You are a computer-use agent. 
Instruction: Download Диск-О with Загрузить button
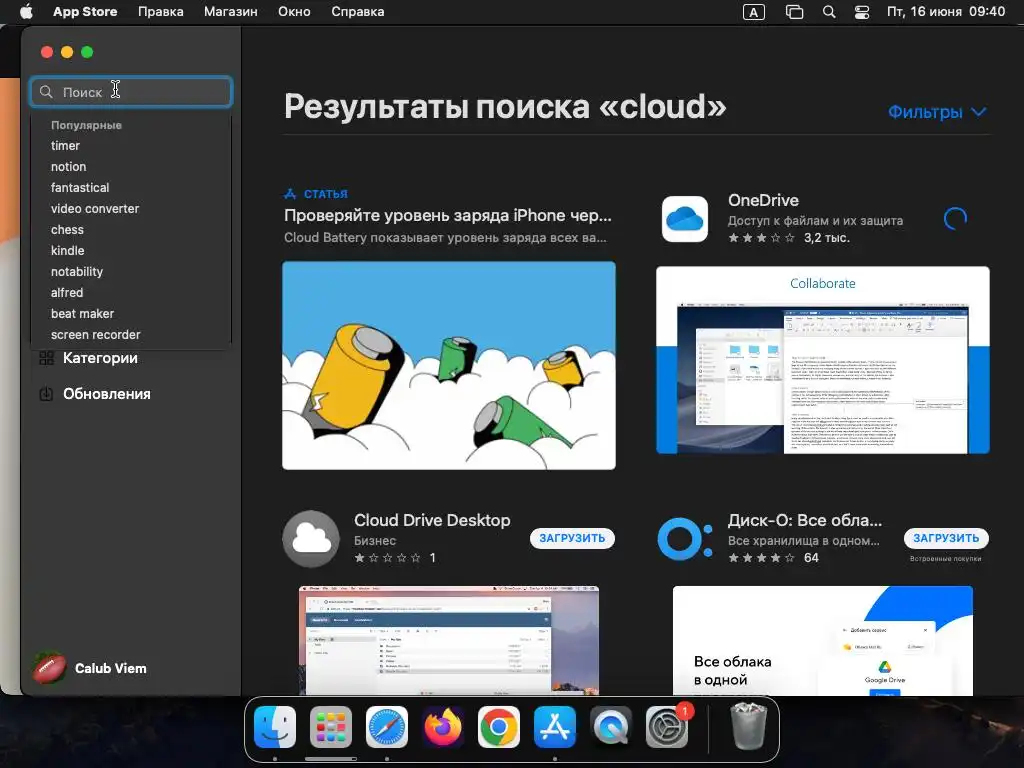coord(946,538)
